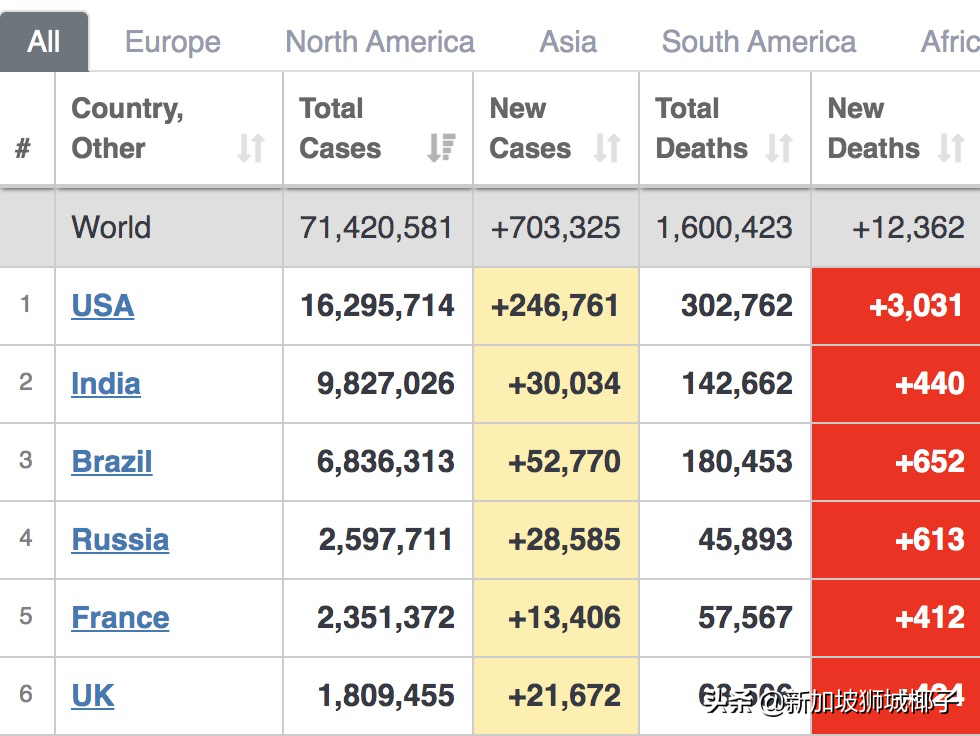The width and height of the screenshot is (980, 736).
Task: Show the Asia region tab
Action: click(x=568, y=42)
